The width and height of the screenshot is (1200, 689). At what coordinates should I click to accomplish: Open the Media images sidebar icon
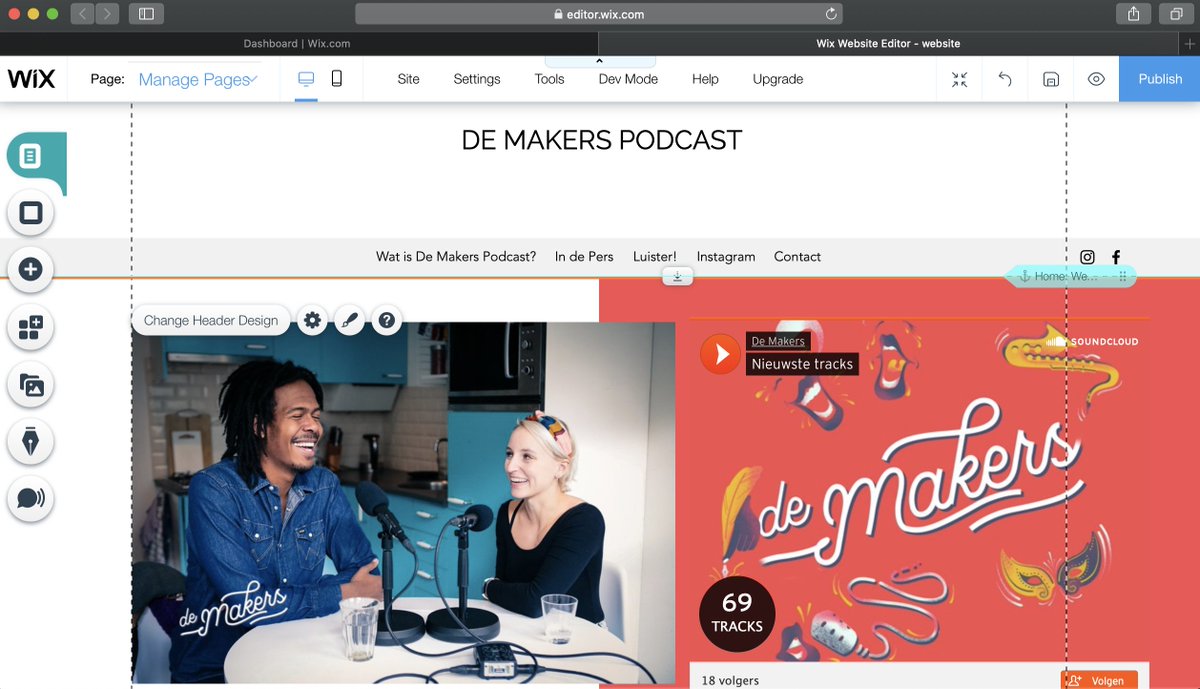pos(31,384)
